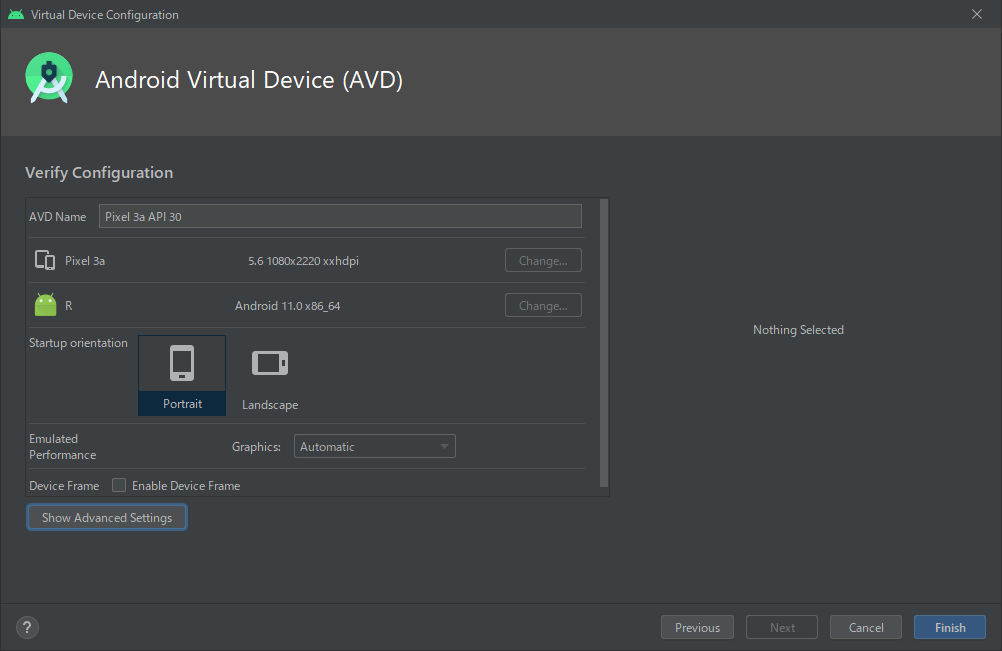Click Show Advanced Settings button
Viewport: 1002px width, 651px height.
(107, 517)
